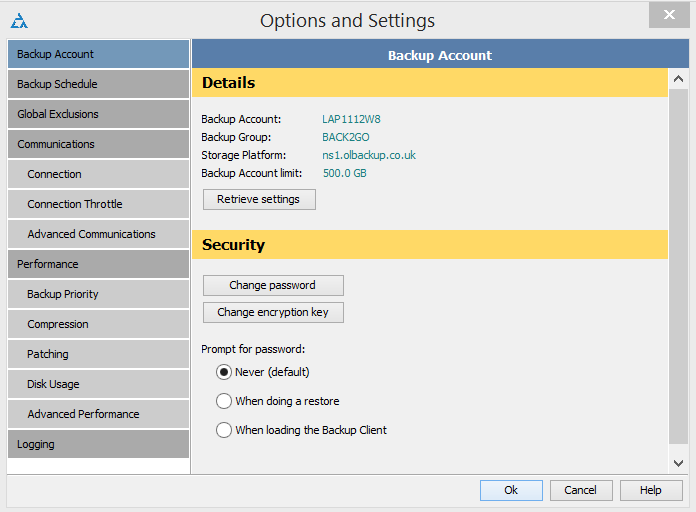Open the Global Exclusions page

(99, 114)
